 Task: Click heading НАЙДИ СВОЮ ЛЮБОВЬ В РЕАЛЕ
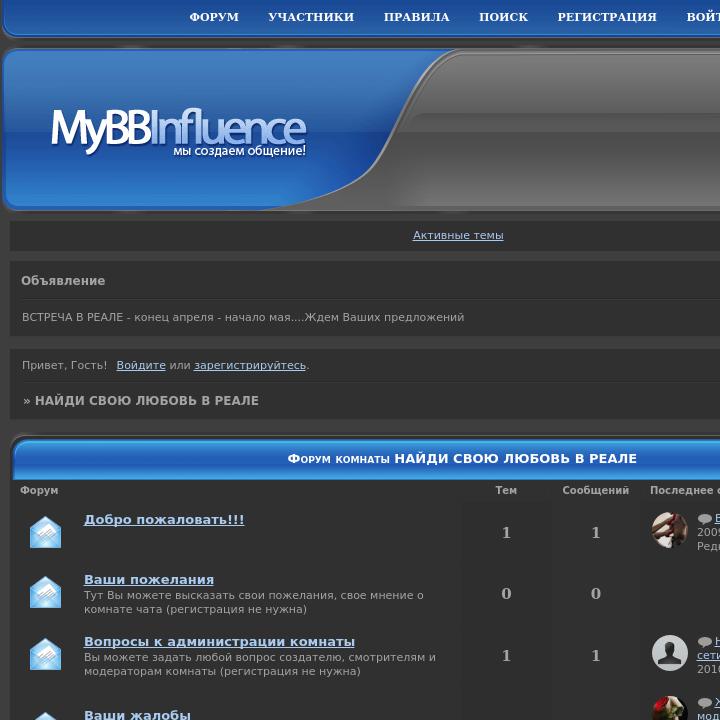click(x=147, y=400)
